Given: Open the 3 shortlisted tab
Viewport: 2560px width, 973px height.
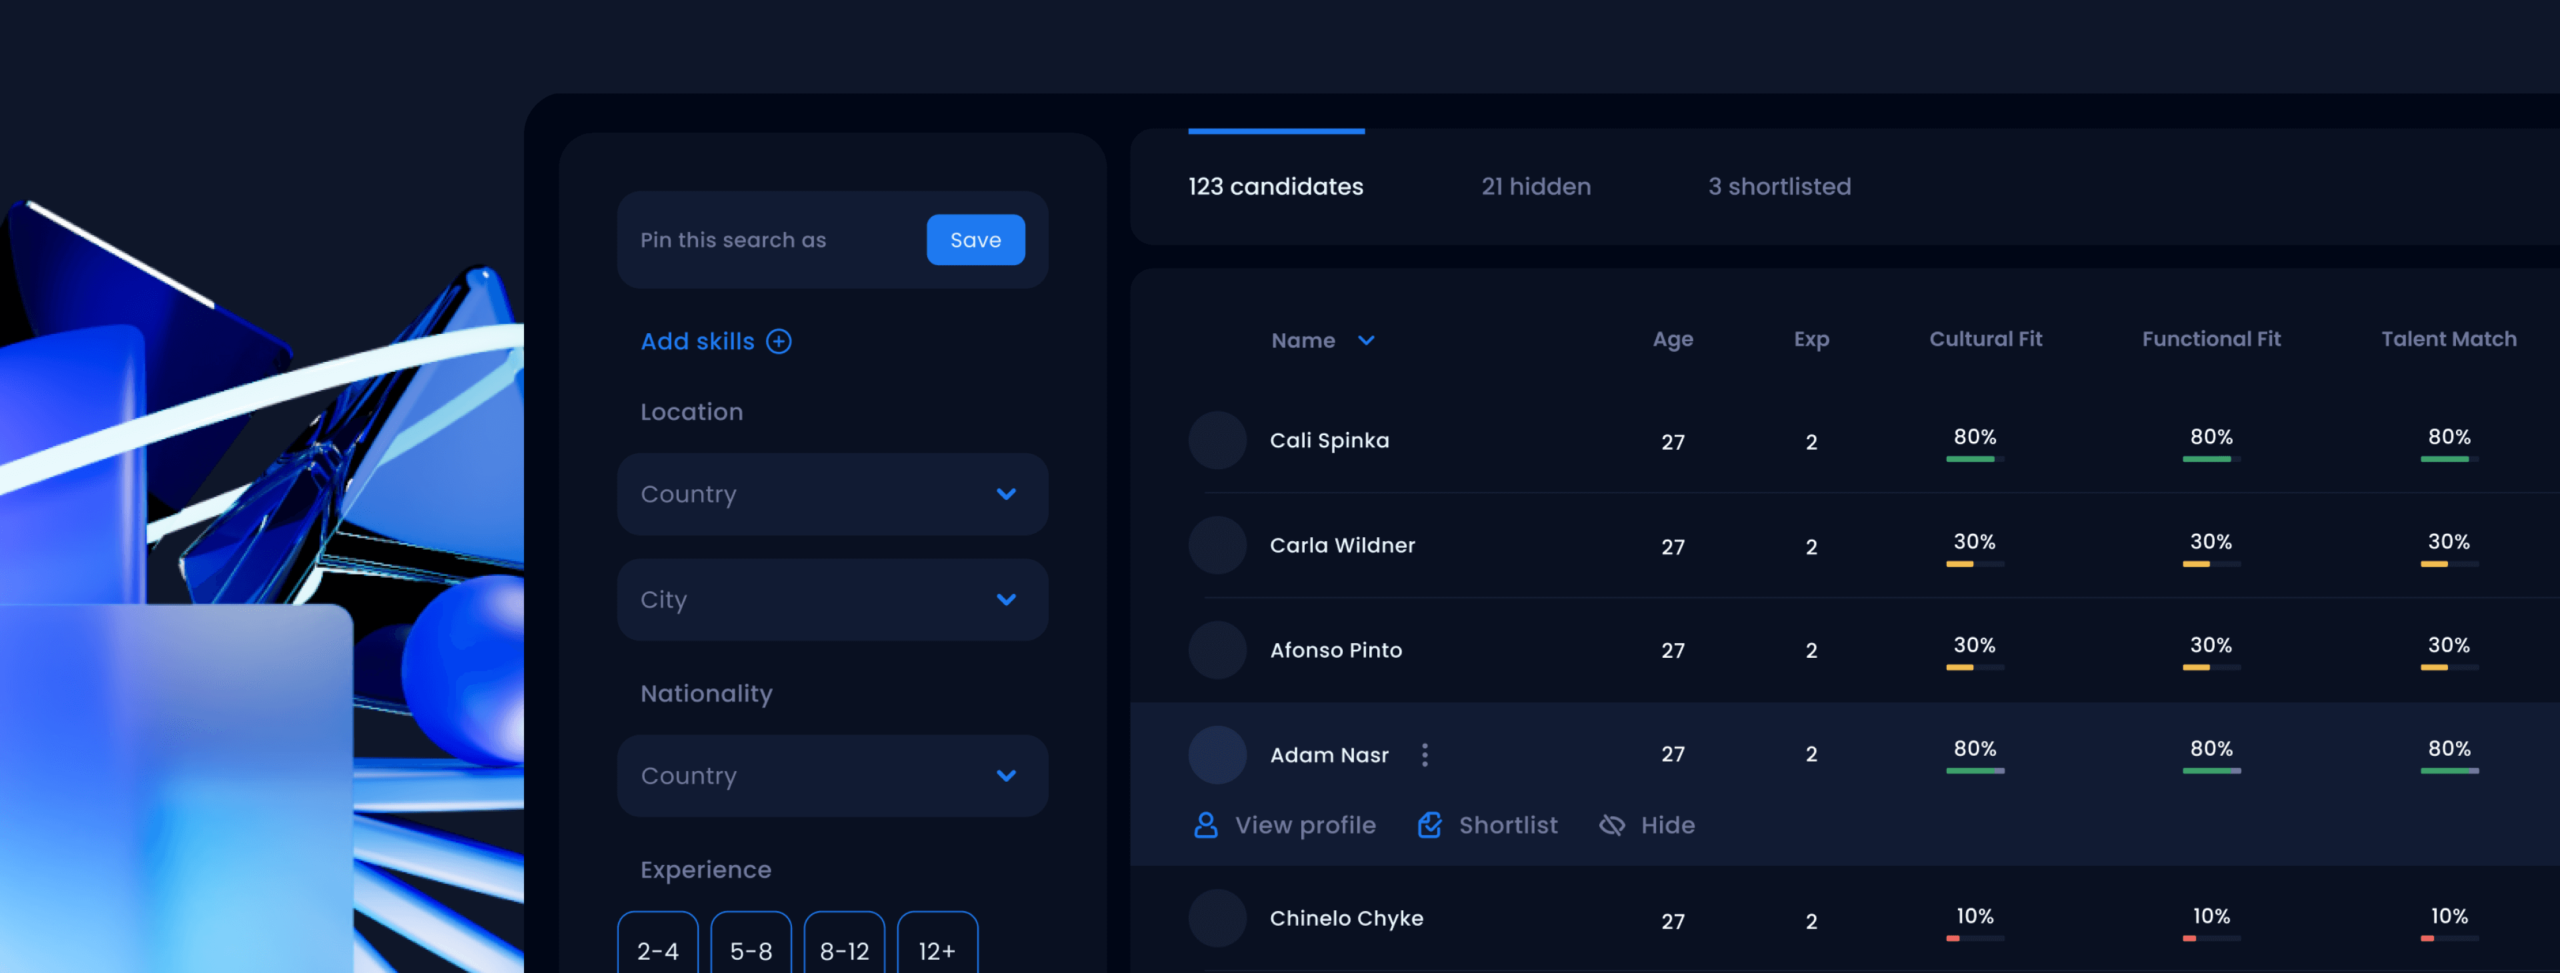Looking at the screenshot, I should (x=1779, y=187).
